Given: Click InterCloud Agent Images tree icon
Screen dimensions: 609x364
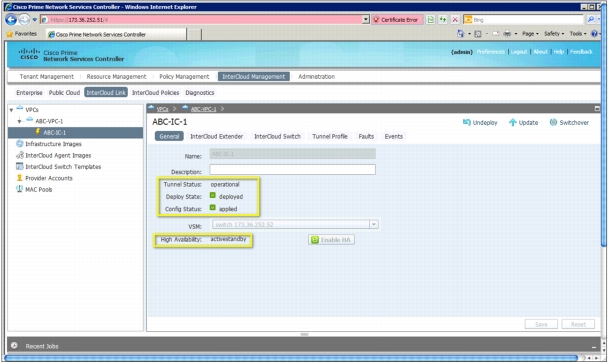Looking at the screenshot, I should 19,155.
